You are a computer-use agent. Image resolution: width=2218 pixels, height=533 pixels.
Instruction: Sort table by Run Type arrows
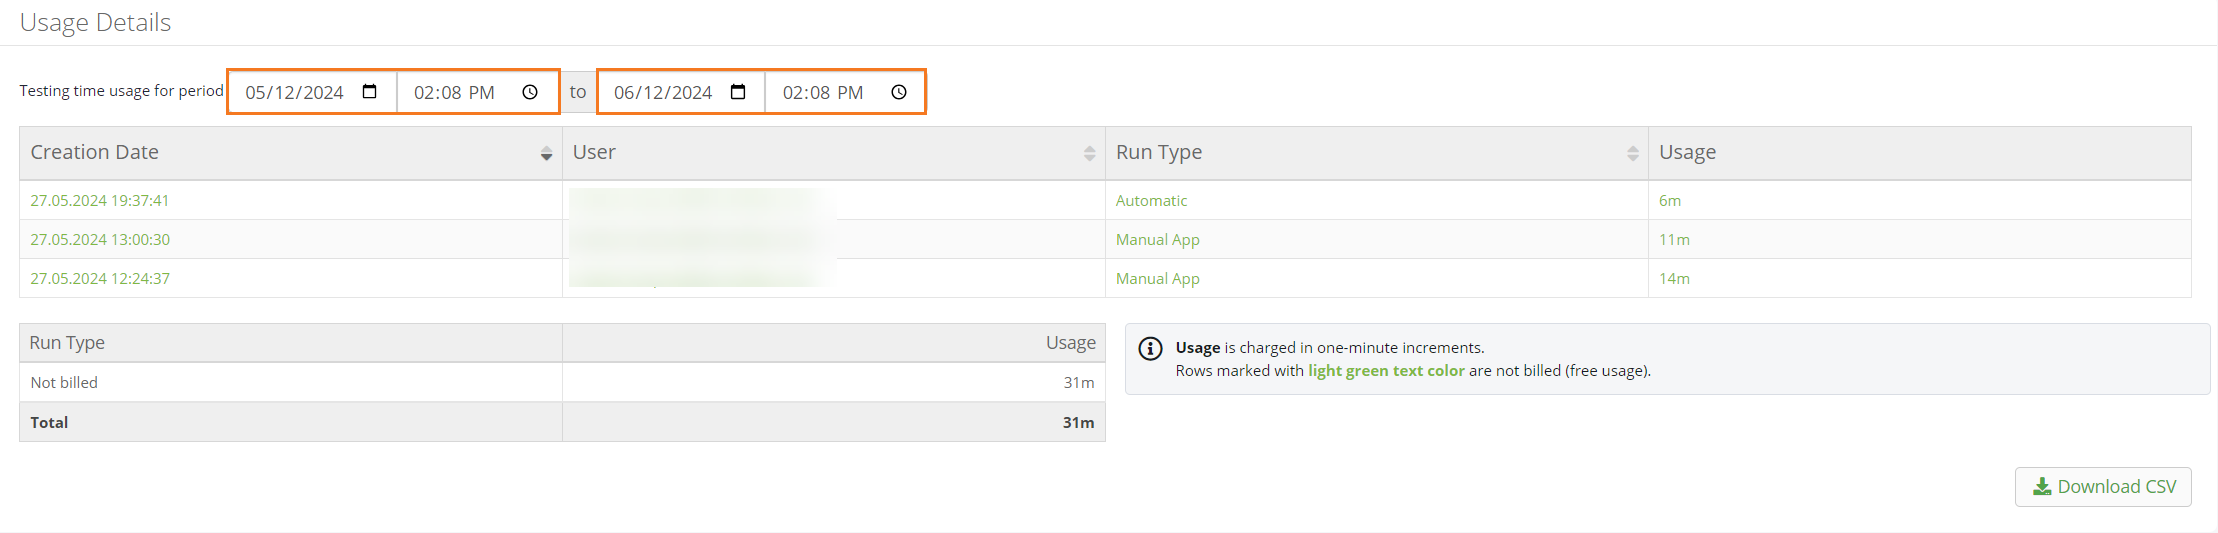point(1632,153)
